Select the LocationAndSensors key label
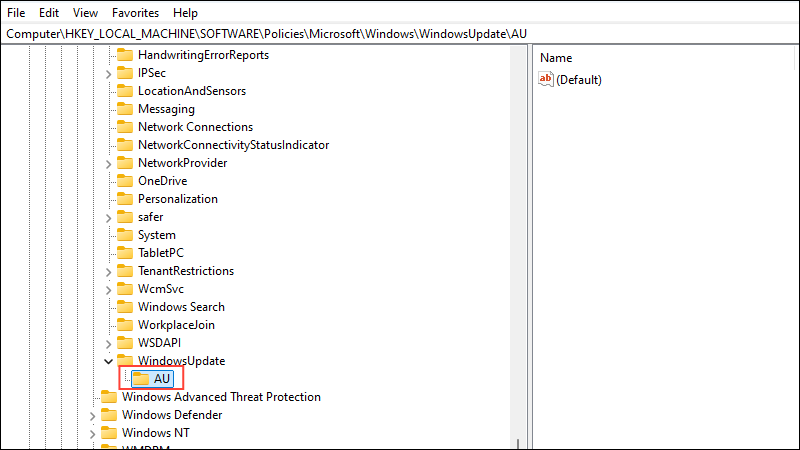Viewport: 800px width, 450px height. [x=192, y=91]
